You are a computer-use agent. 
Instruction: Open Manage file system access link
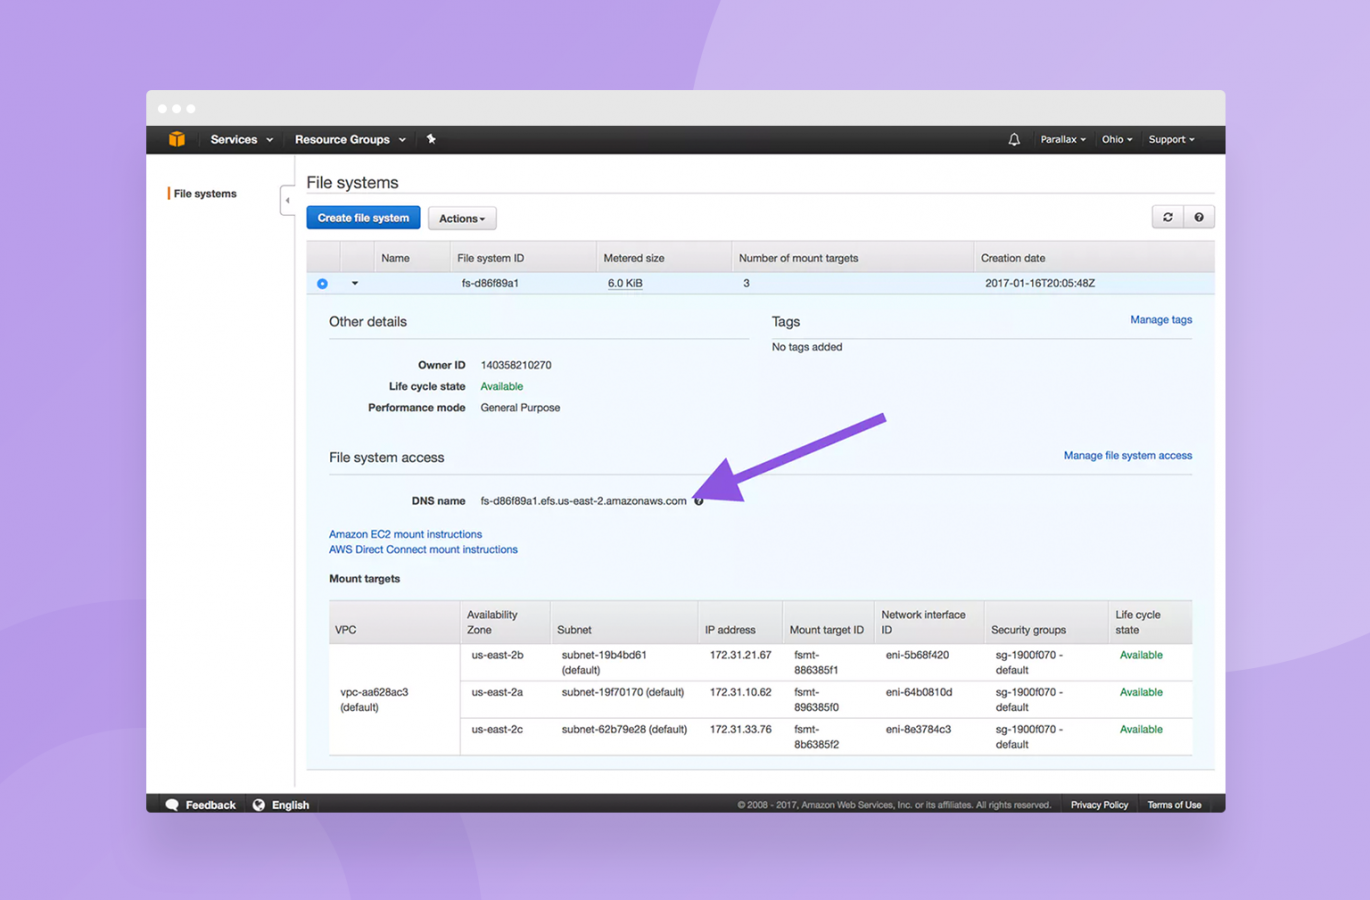click(1128, 456)
